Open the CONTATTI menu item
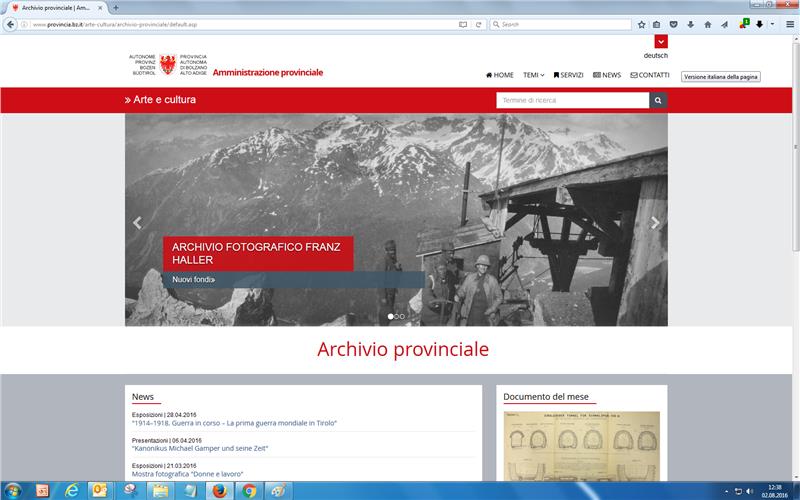Viewport: 800px width, 500px height. [x=650, y=75]
